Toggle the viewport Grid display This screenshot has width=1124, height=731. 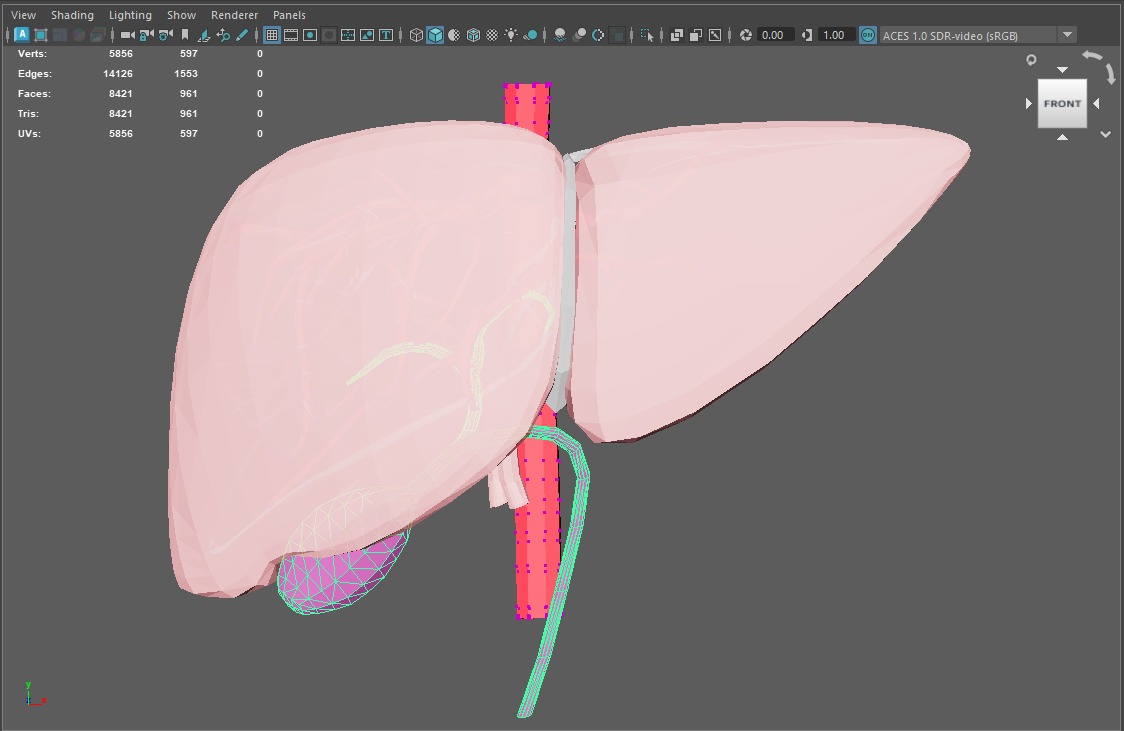pos(272,35)
